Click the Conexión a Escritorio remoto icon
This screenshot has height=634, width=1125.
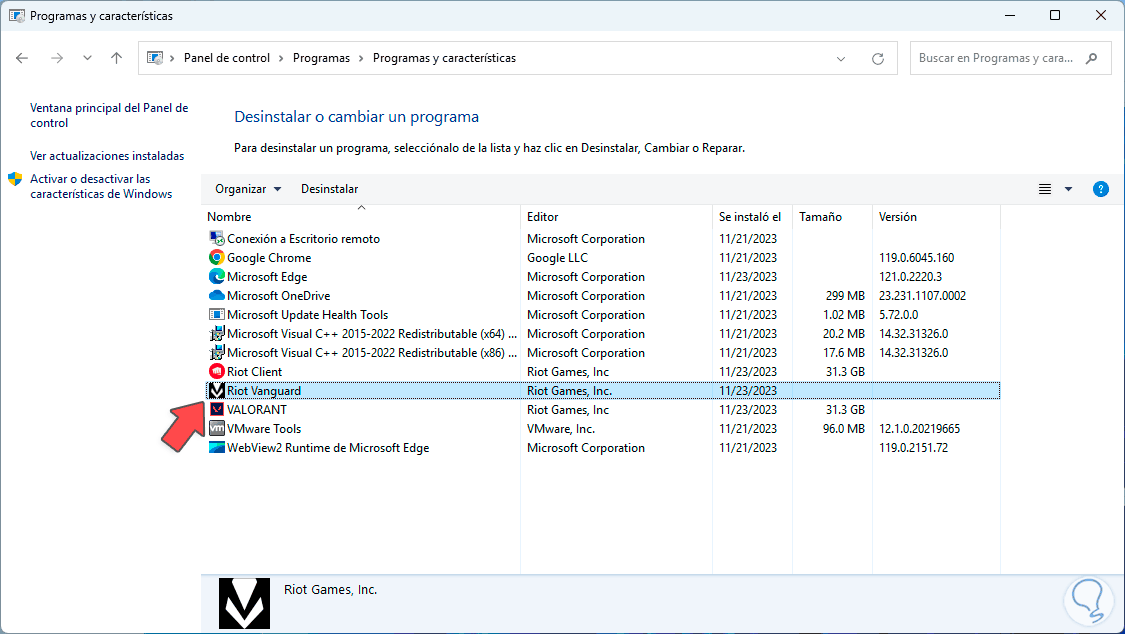[x=217, y=238]
